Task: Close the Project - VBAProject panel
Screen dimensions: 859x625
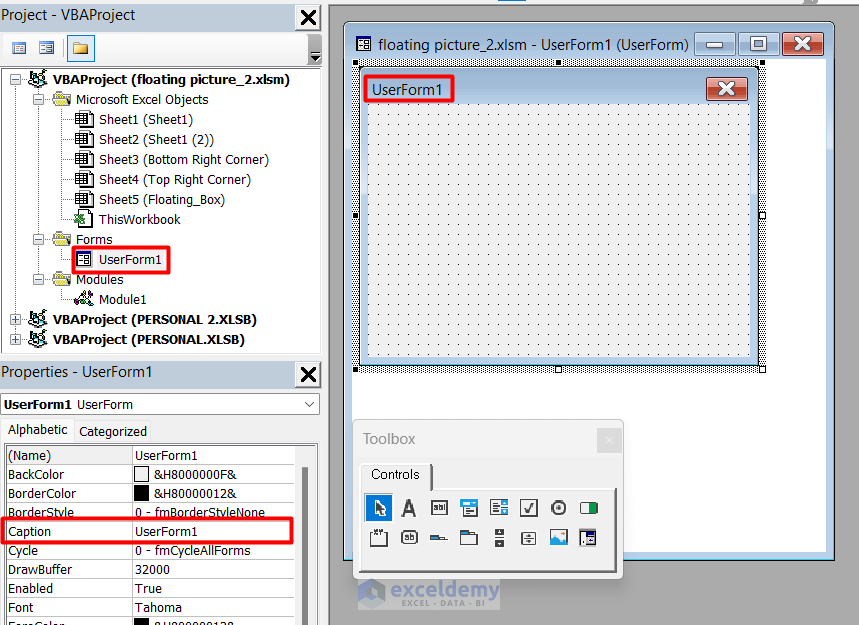Action: [x=308, y=18]
